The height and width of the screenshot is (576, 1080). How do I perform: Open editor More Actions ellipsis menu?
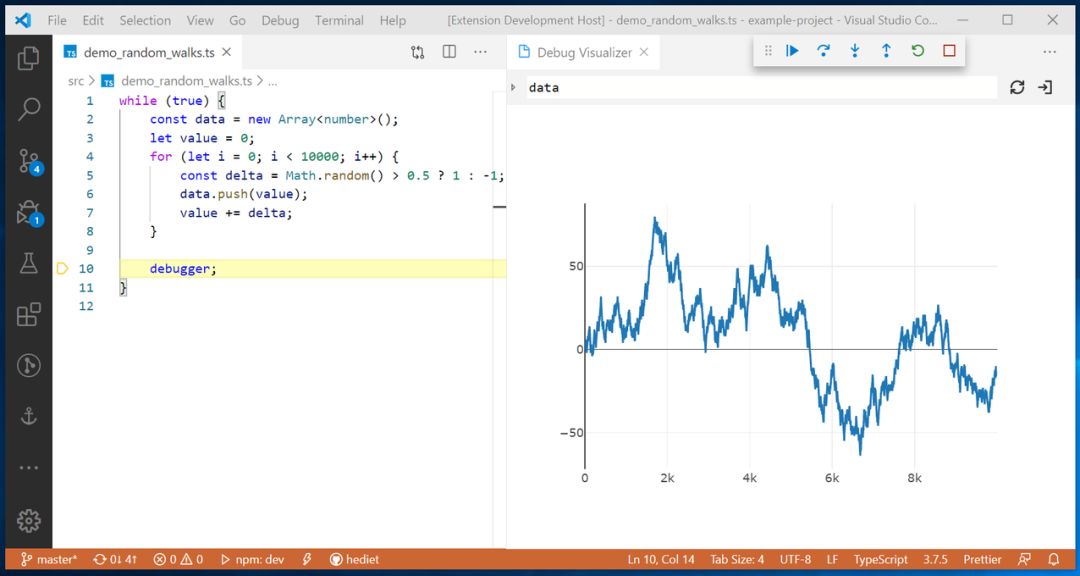[481, 52]
